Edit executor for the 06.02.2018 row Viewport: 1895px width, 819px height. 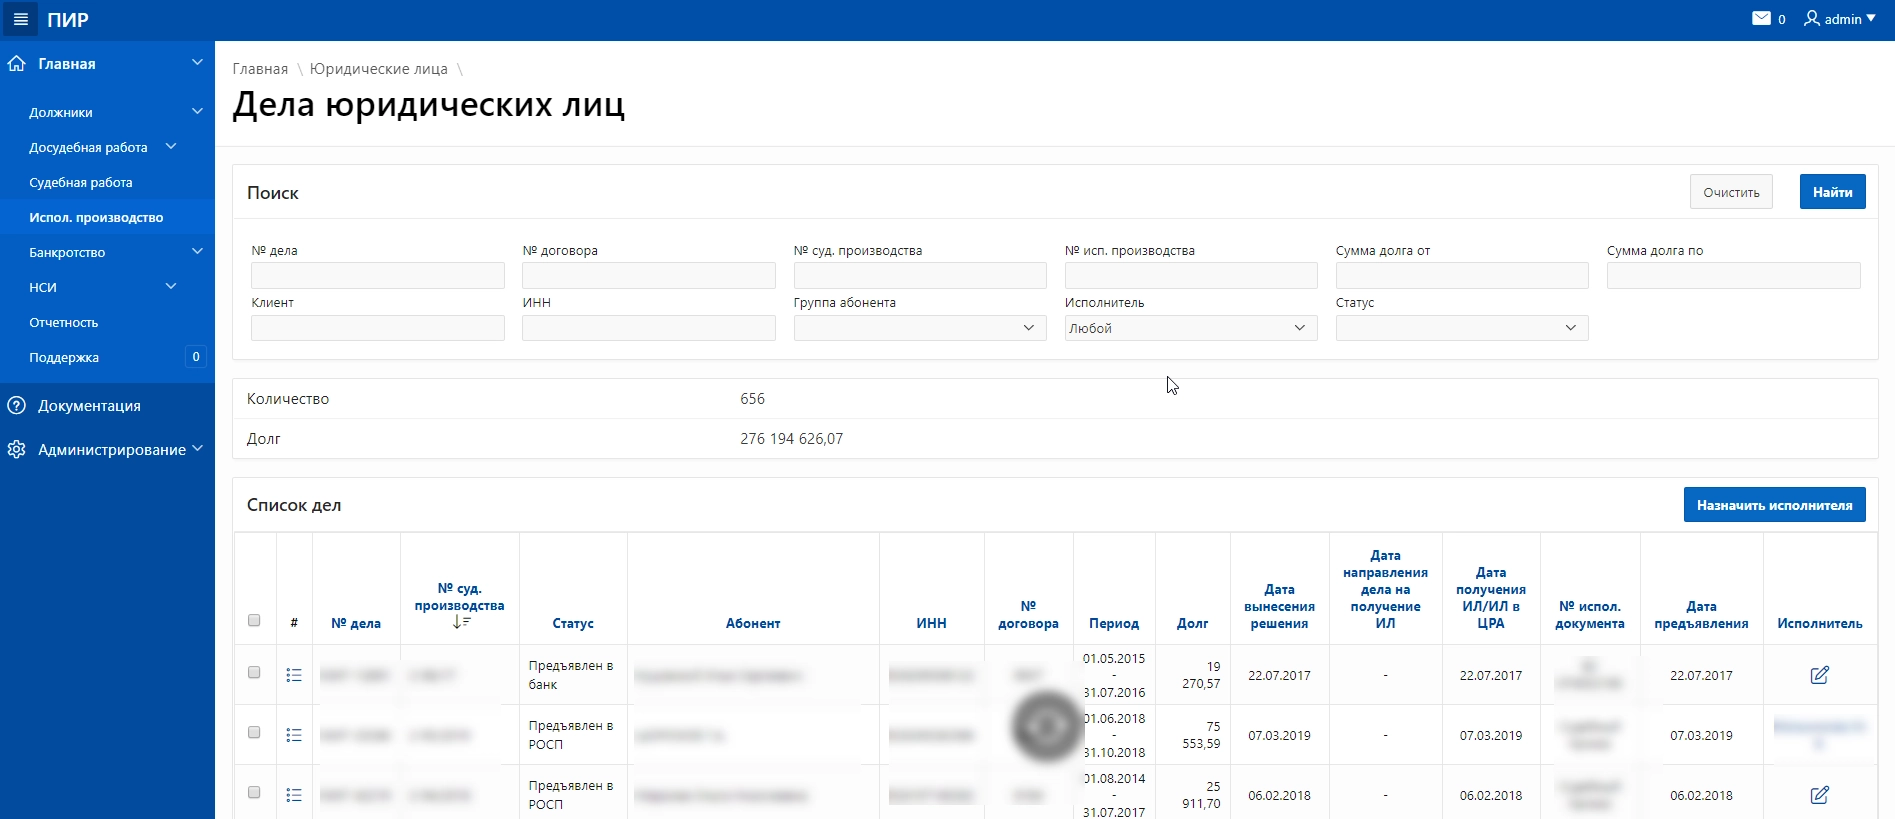click(1820, 795)
